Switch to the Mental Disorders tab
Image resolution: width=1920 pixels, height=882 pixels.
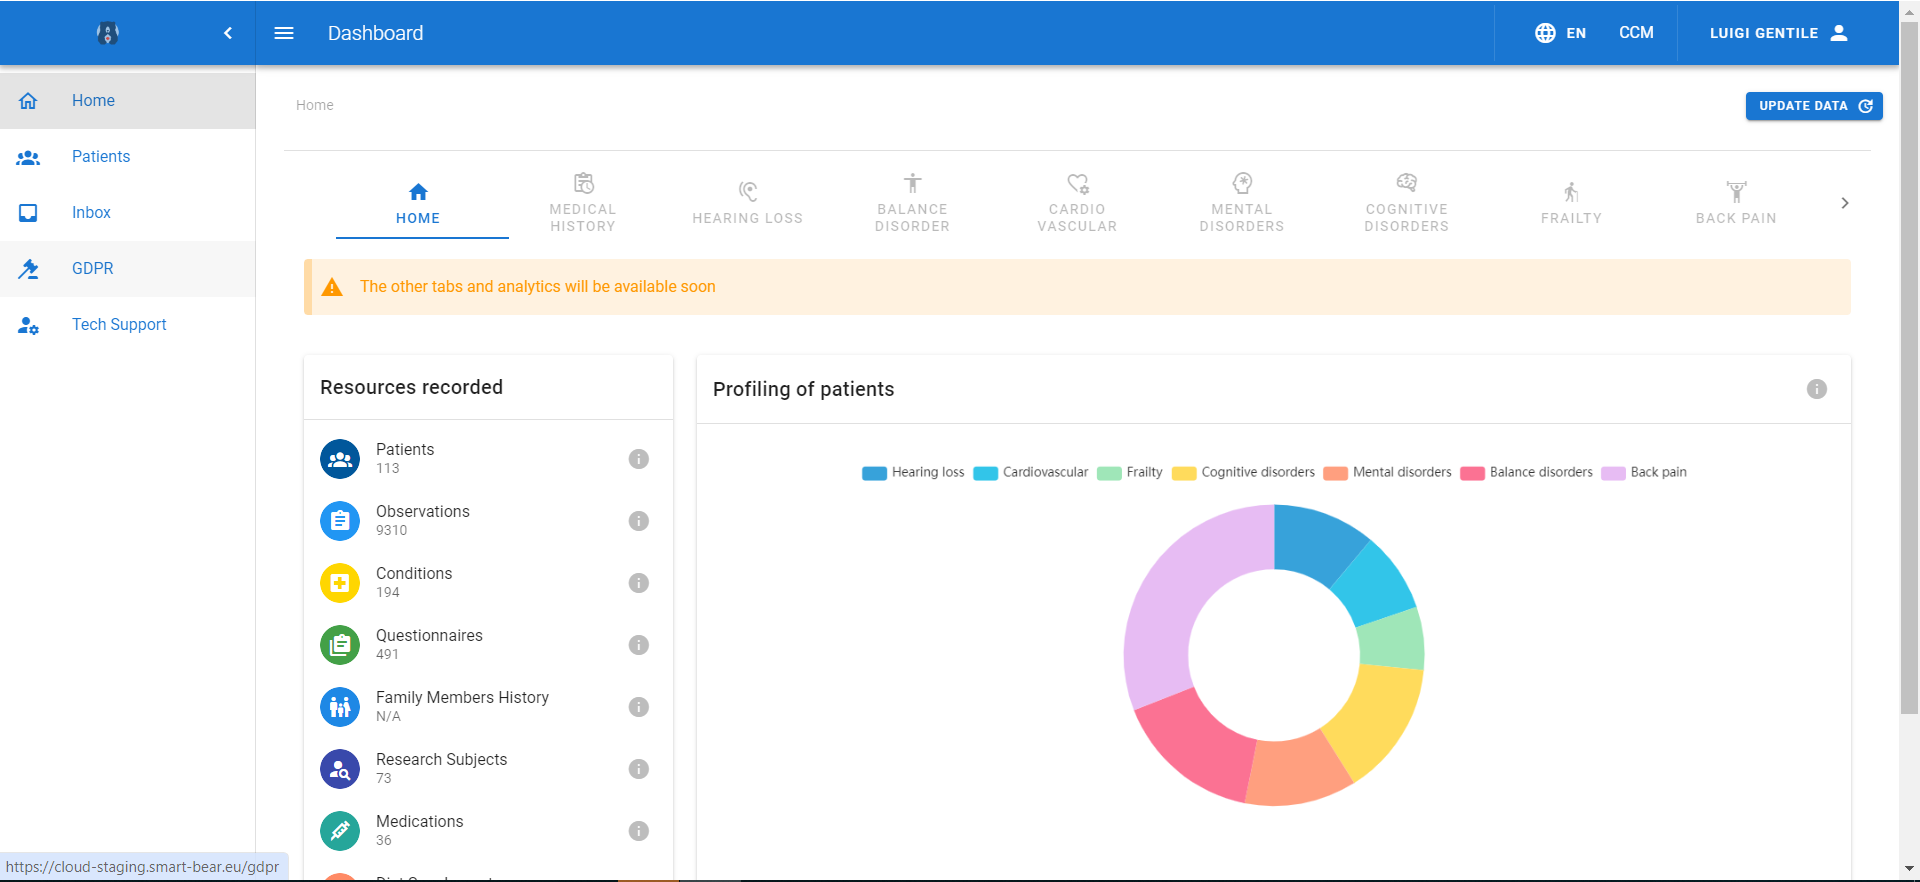[1242, 203]
